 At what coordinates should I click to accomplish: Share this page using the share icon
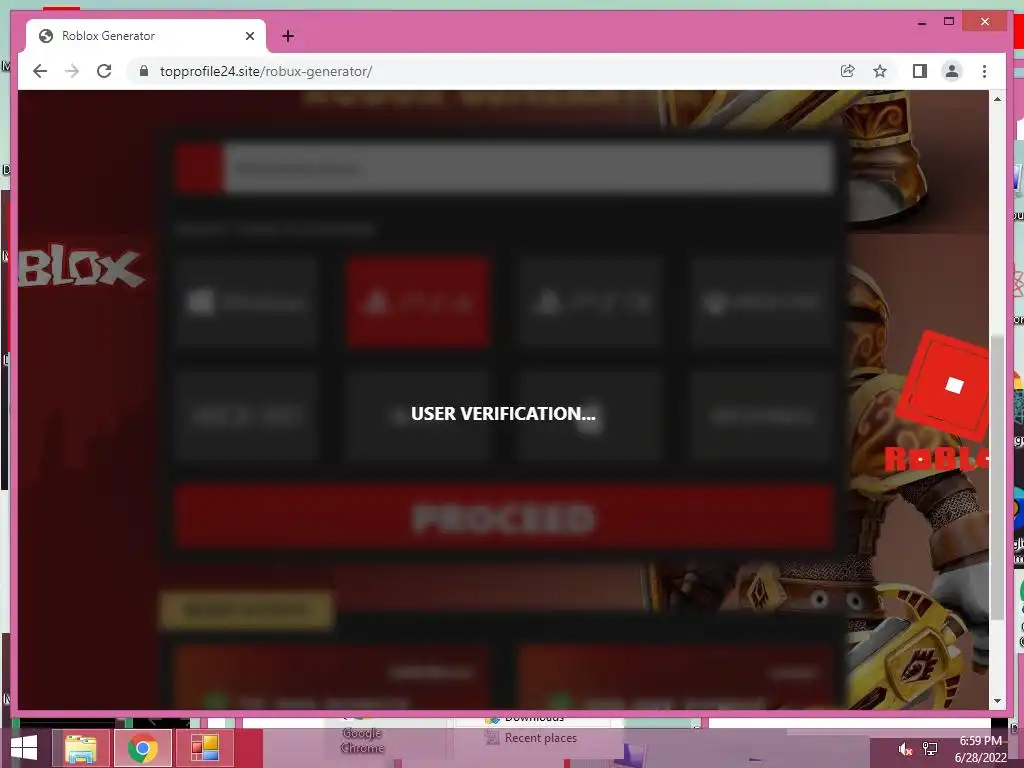coord(847,71)
